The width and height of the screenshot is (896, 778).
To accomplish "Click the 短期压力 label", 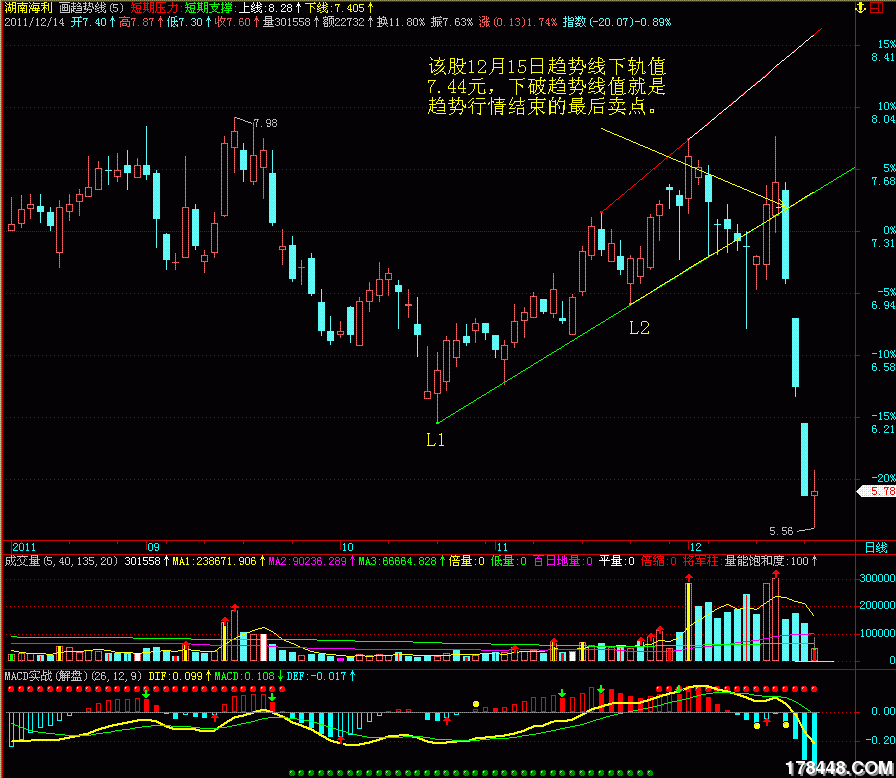I will click(154, 8).
